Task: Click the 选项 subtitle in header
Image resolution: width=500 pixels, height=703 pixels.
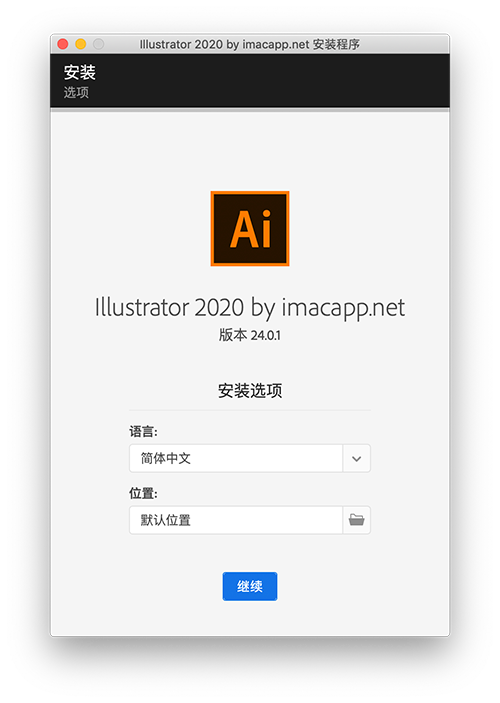Action: (76, 92)
